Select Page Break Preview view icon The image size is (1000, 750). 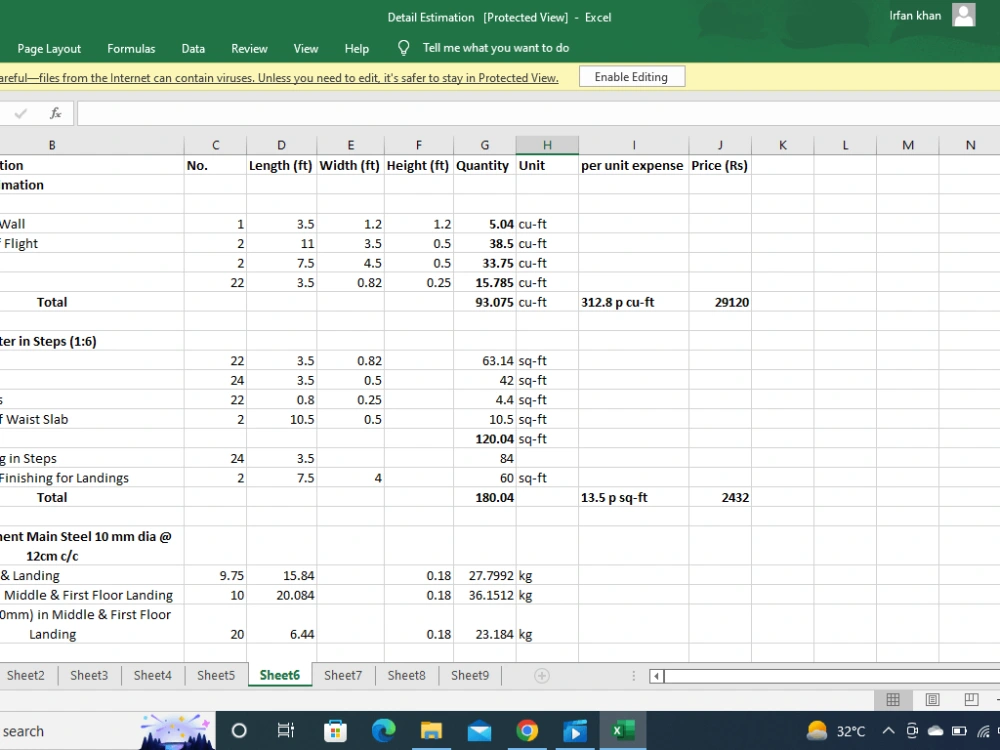pos(969,700)
